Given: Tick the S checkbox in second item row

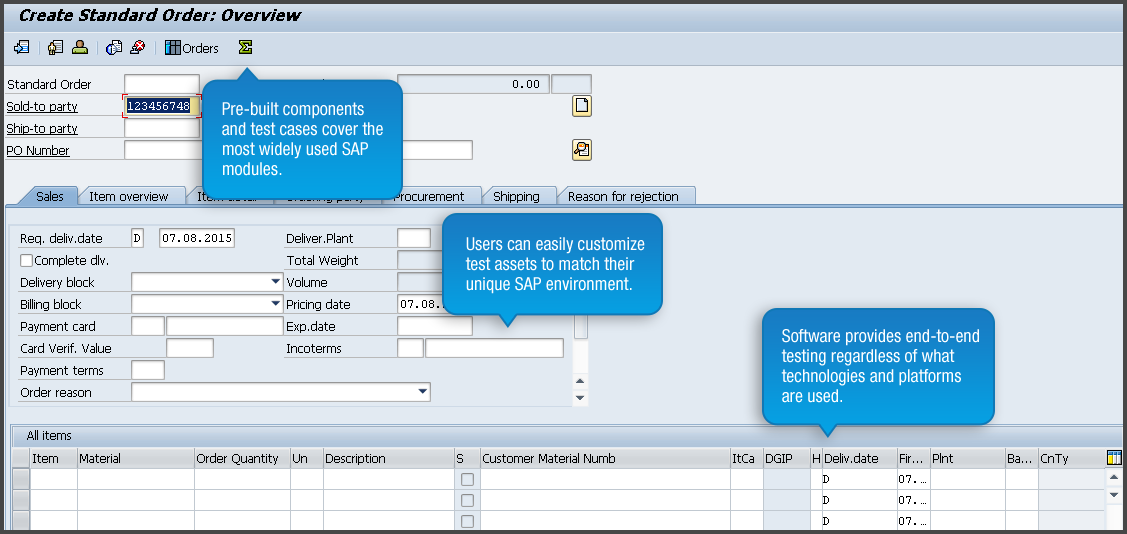Looking at the screenshot, I should pos(467,501).
